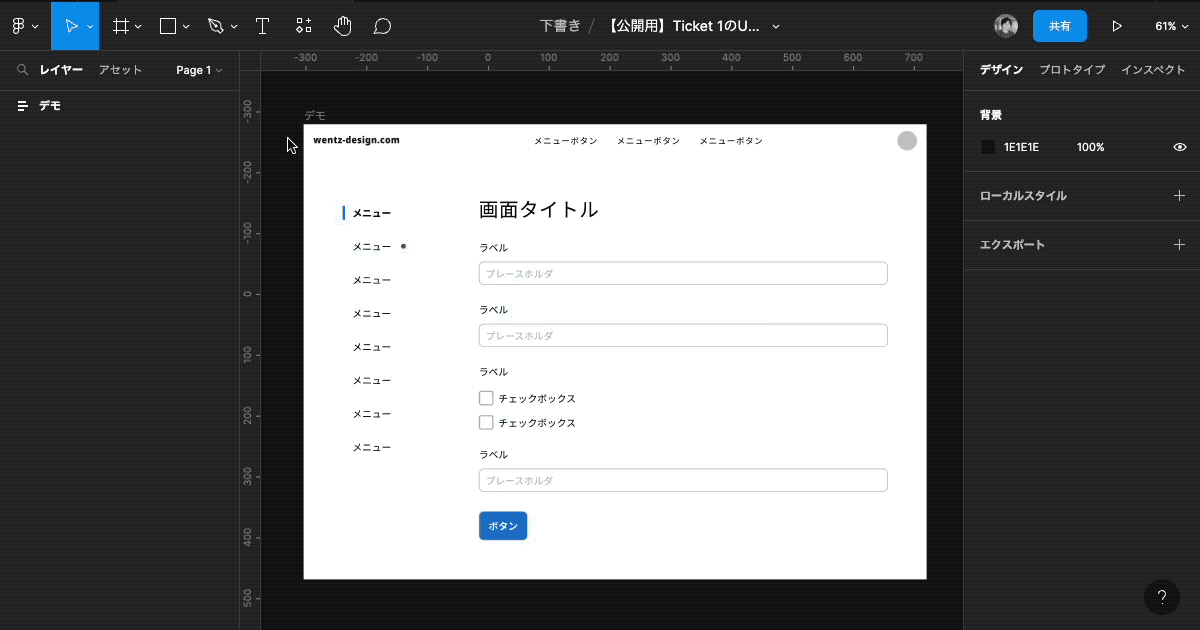The image size is (1200, 630).
Task: Click the 共有 share button
Action: click(1060, 25)
